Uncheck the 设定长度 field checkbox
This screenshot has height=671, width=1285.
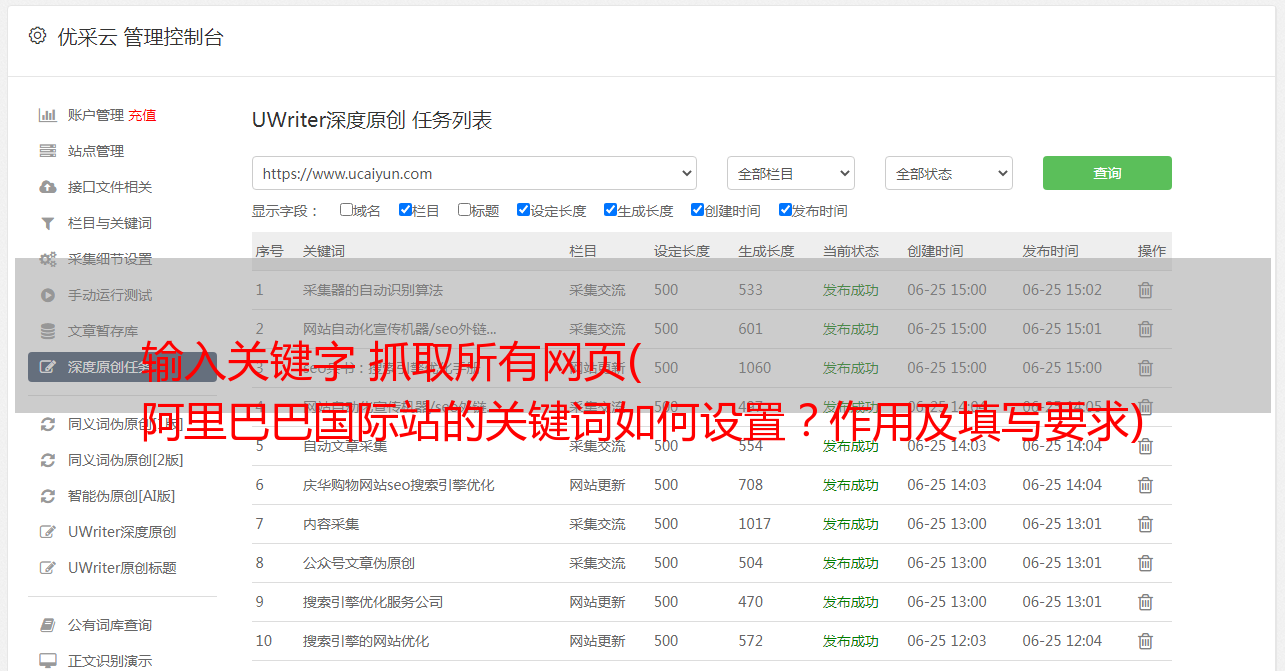coord(523,210)
